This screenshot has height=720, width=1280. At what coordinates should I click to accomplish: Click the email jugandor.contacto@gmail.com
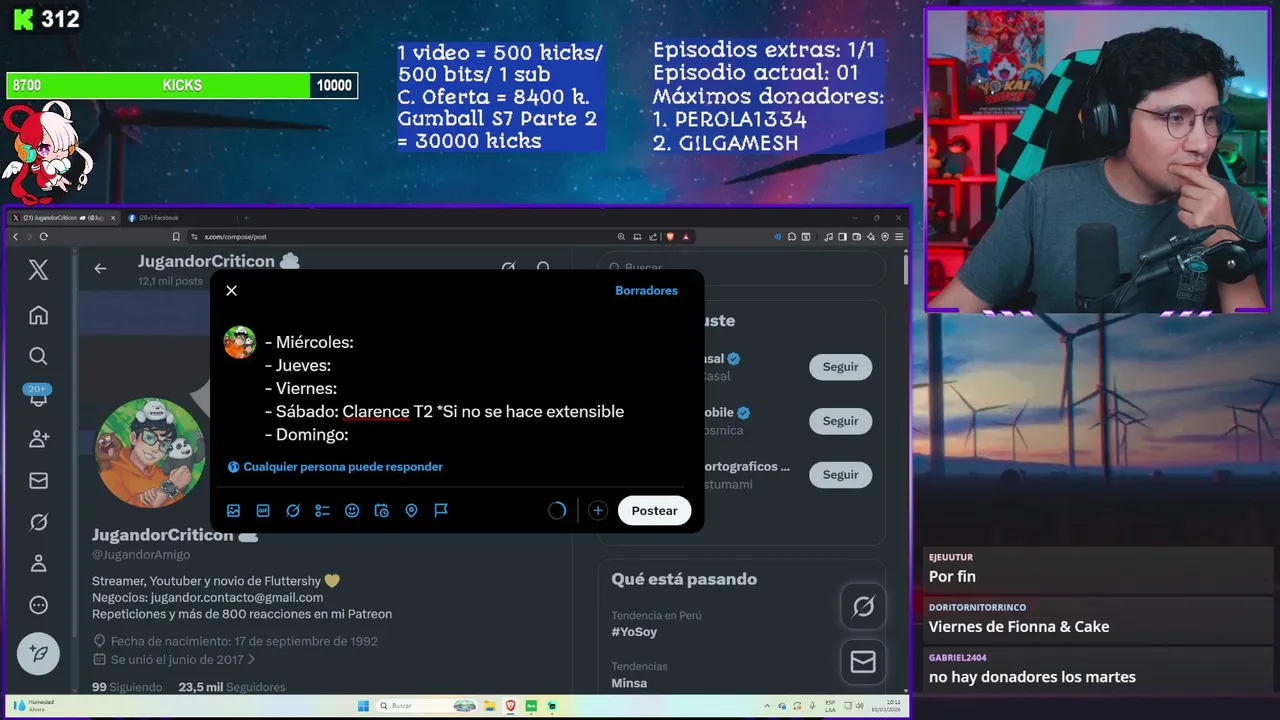pyautogui.click(x=237, y=597)
